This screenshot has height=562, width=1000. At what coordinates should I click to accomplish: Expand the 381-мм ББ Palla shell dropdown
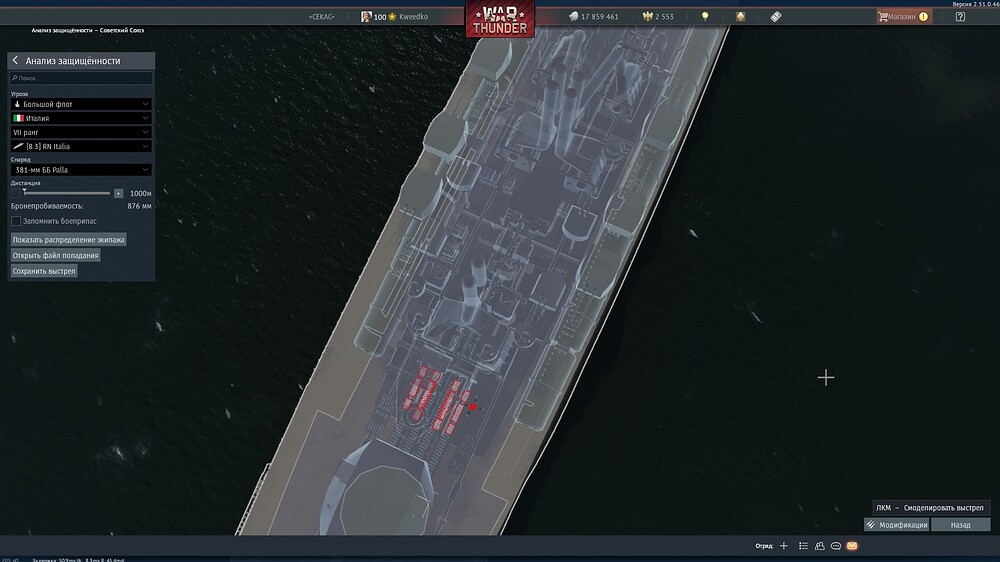[x=81, y=170]
